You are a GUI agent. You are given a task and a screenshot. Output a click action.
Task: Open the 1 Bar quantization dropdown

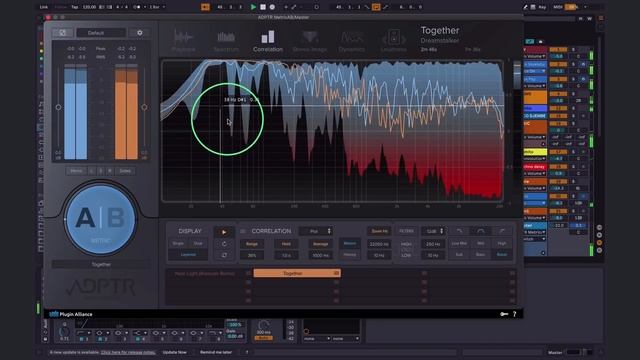tap(157, 7)
